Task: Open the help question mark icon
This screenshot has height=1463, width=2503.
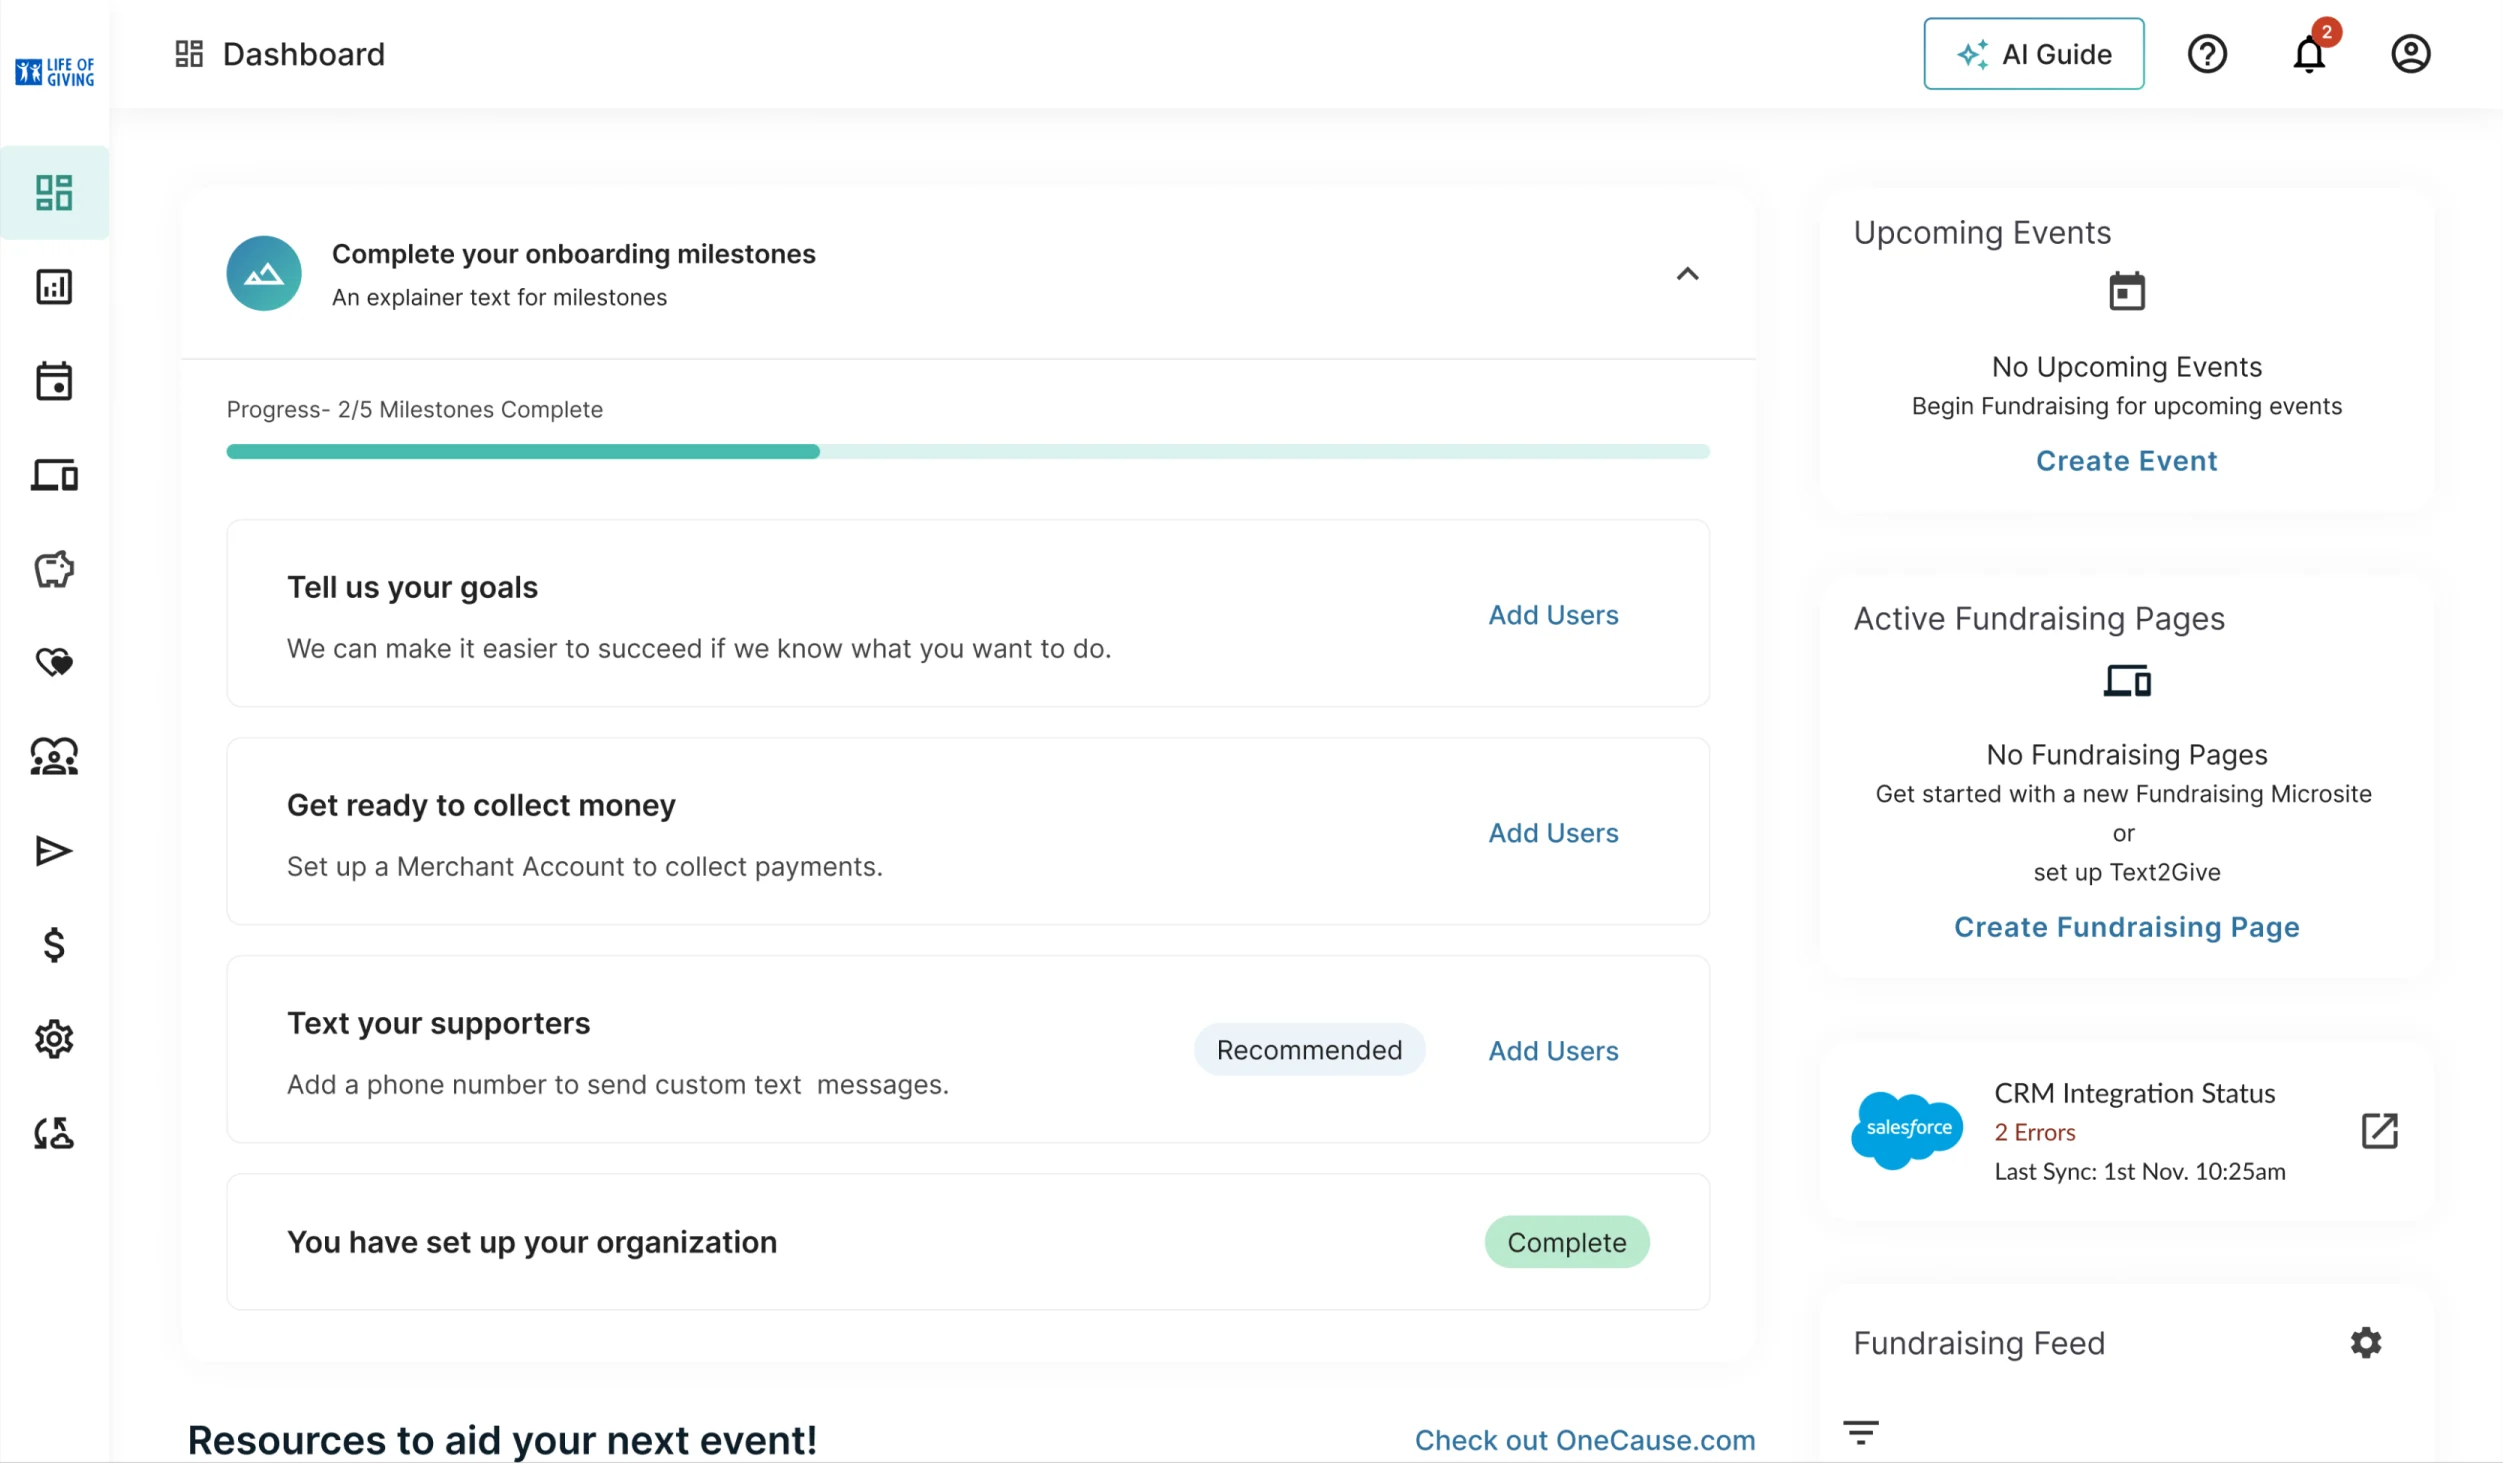Action: click(2207, 54)
